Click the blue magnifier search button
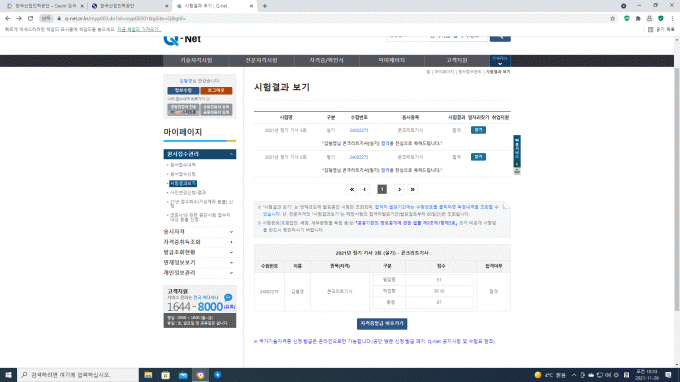This screenshot has height=382, width=680. [500, 38]
